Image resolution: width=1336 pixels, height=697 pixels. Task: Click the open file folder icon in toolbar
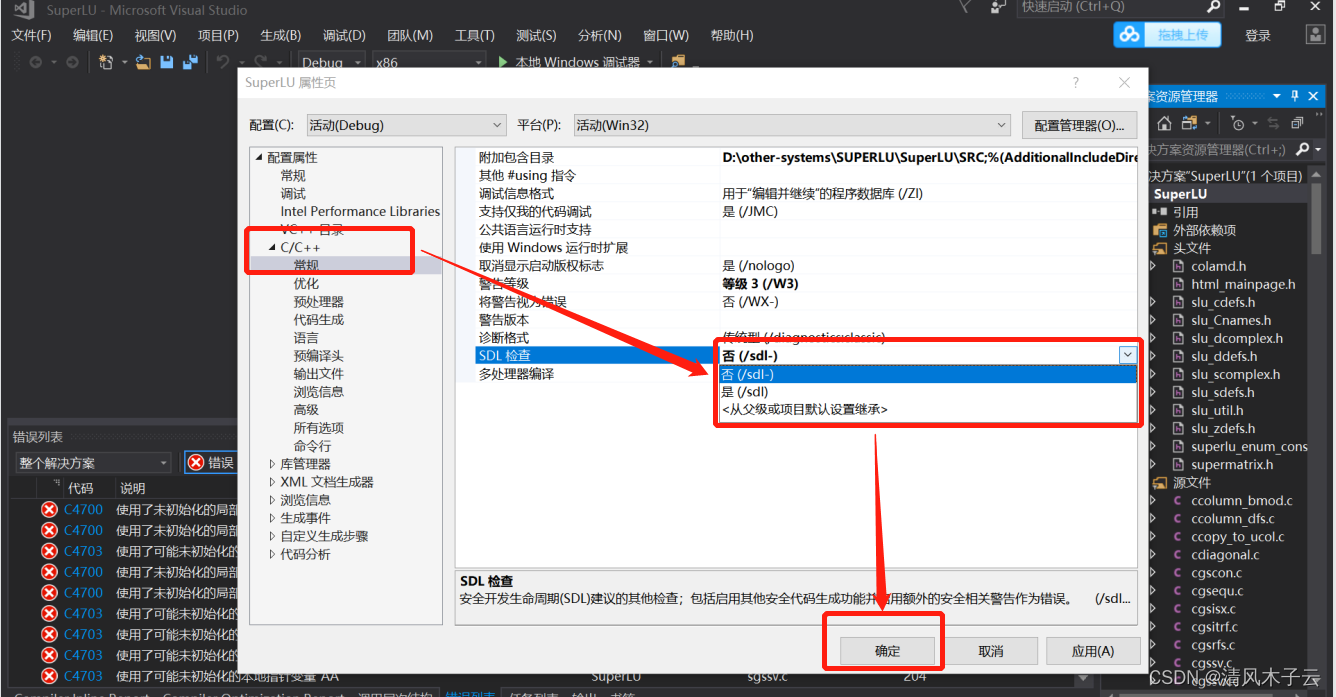click(x=144, y=62)
